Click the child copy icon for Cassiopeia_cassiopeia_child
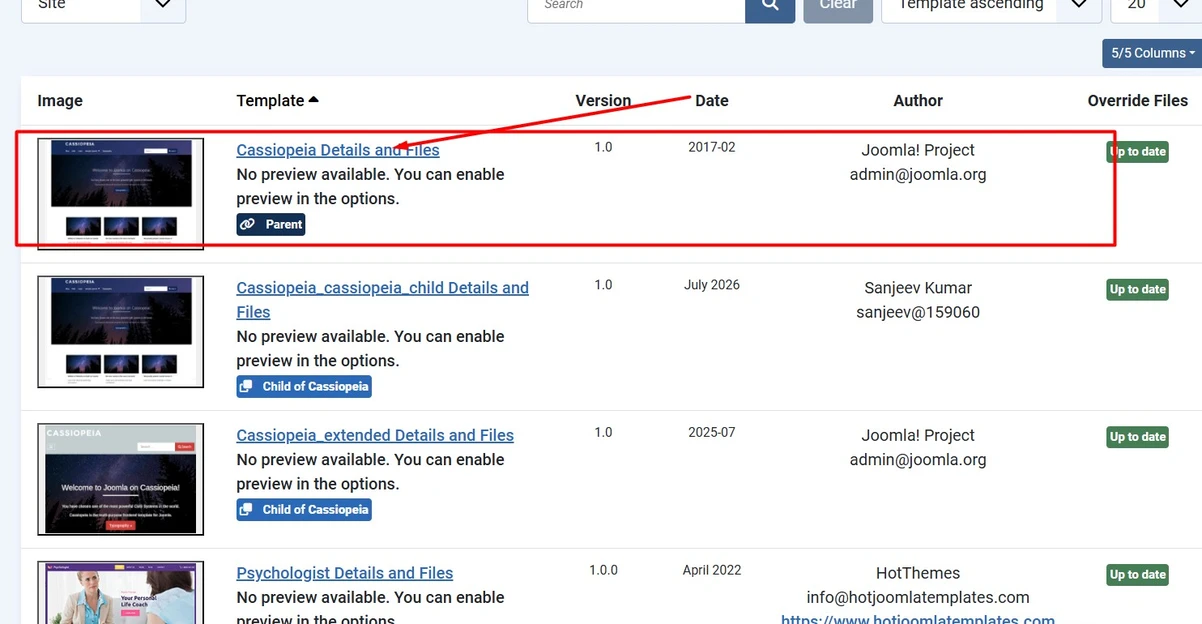Viewport: 1202px width, 624px height. (x=248, y=386)
